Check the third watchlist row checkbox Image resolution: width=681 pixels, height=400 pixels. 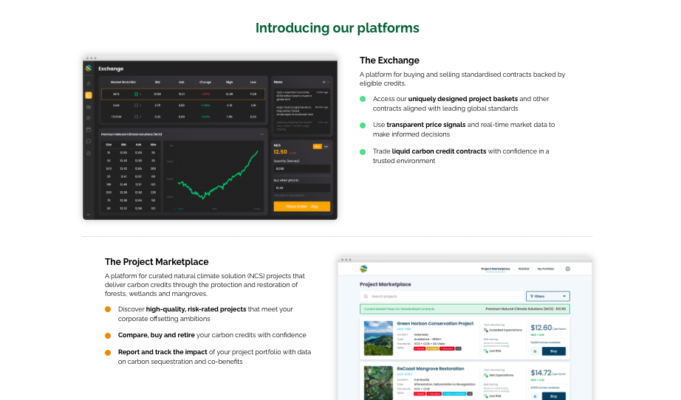tap(136, 116)
